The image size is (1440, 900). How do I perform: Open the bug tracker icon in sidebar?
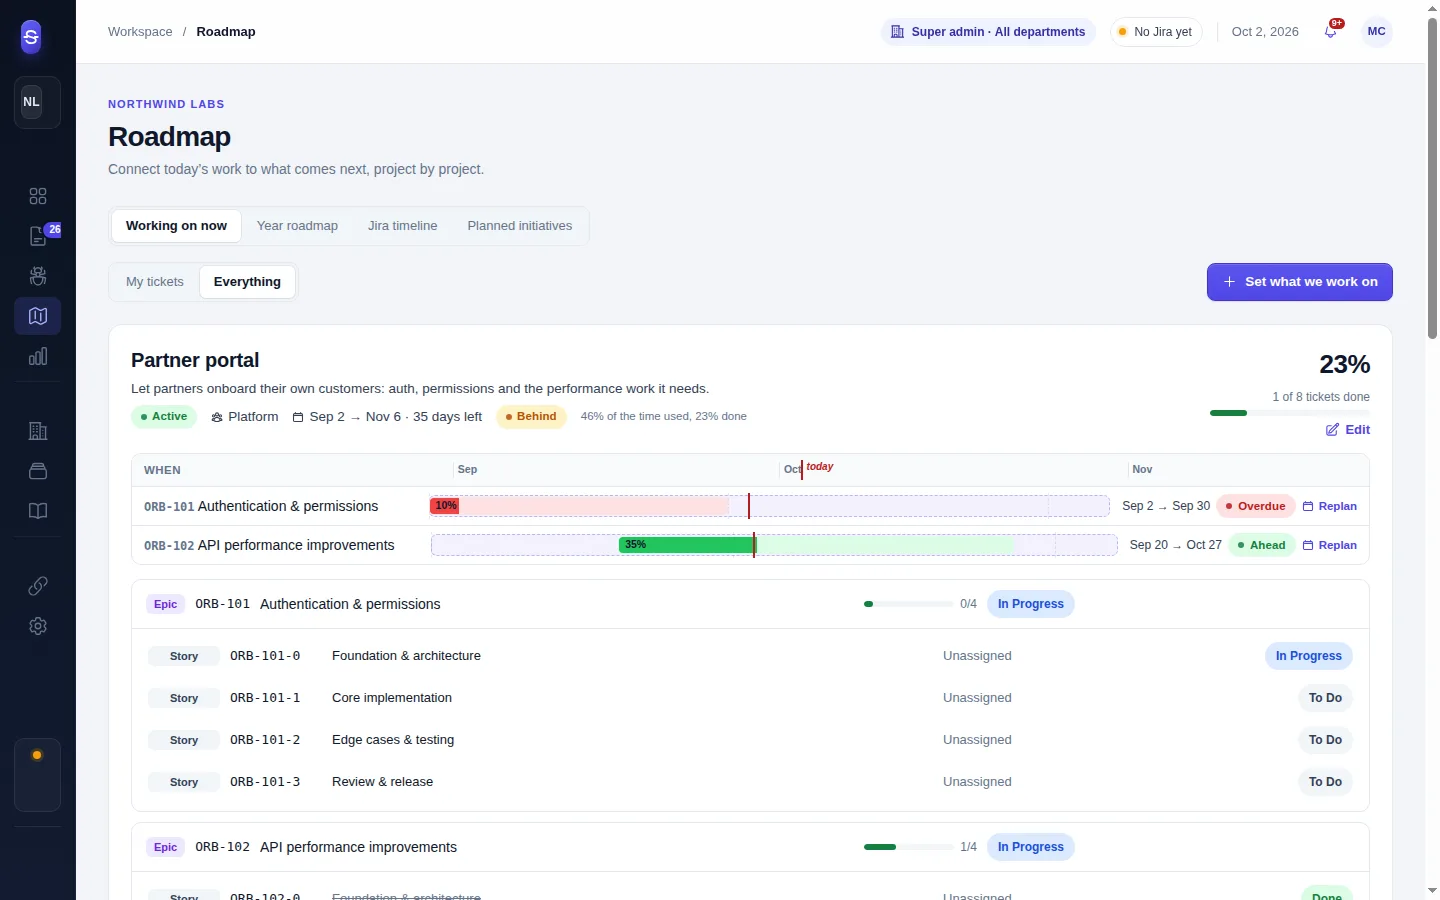[x=38, y=276]
